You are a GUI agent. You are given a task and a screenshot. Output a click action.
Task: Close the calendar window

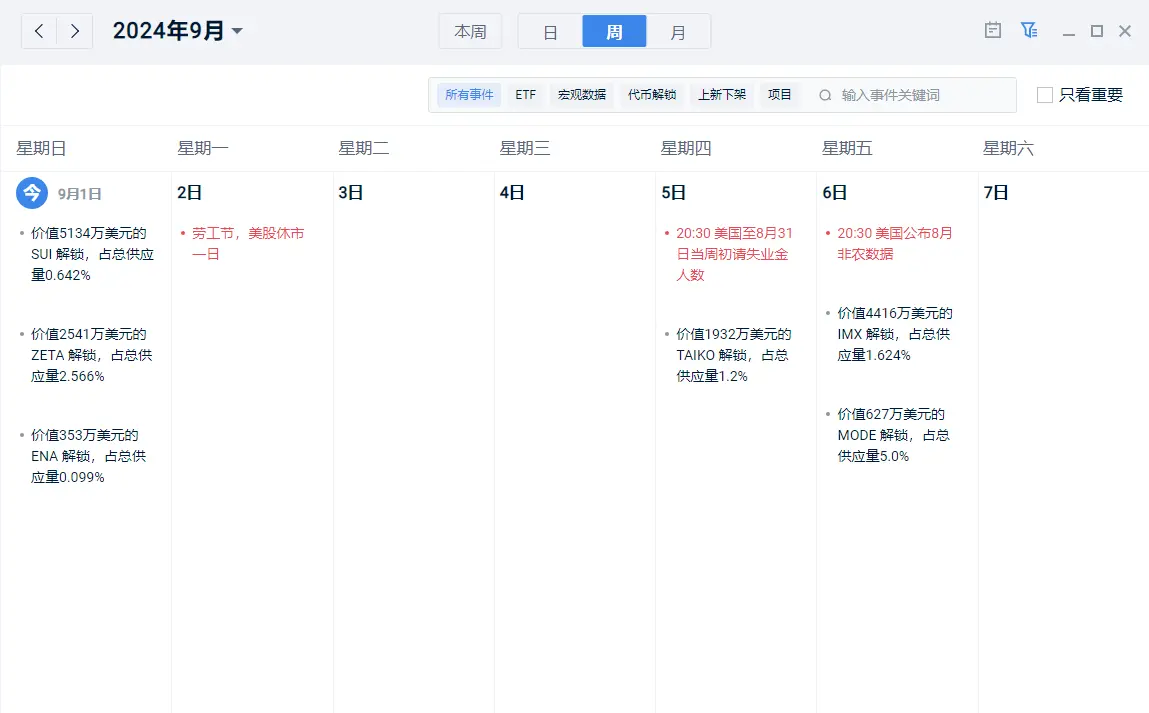[x=1125, y=31]
